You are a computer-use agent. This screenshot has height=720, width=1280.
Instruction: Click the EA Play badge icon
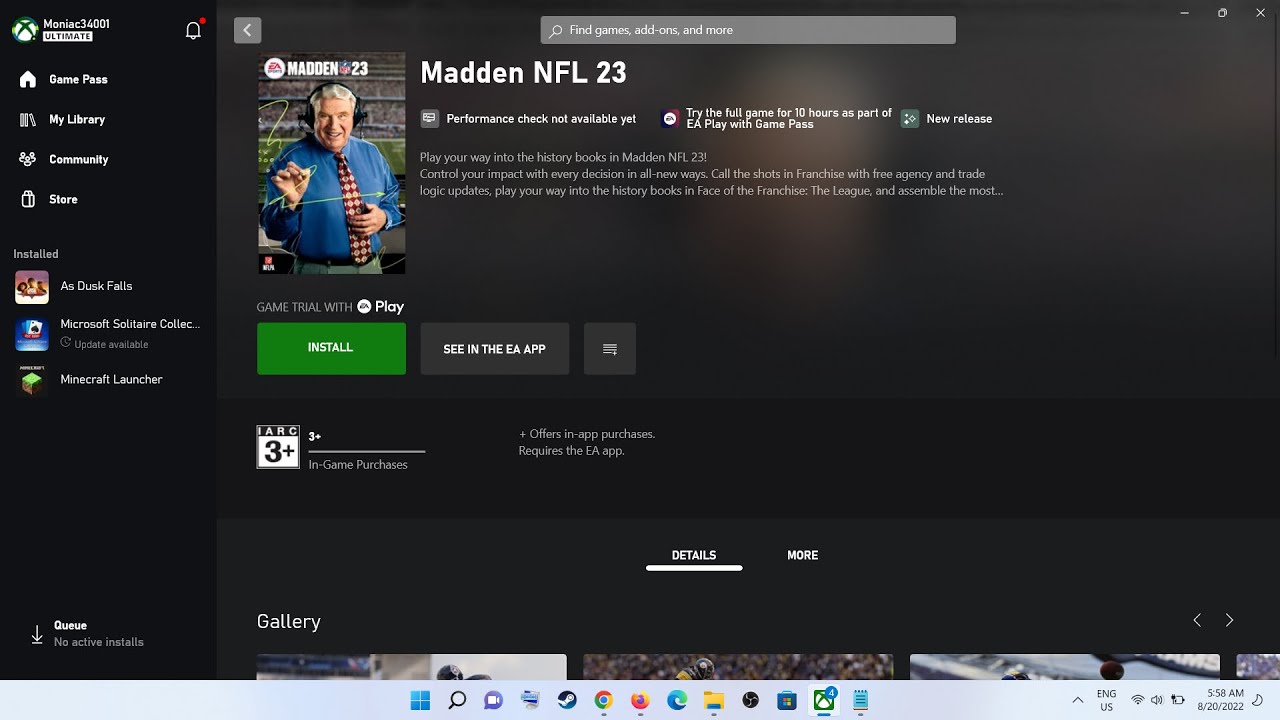(670, 119)
